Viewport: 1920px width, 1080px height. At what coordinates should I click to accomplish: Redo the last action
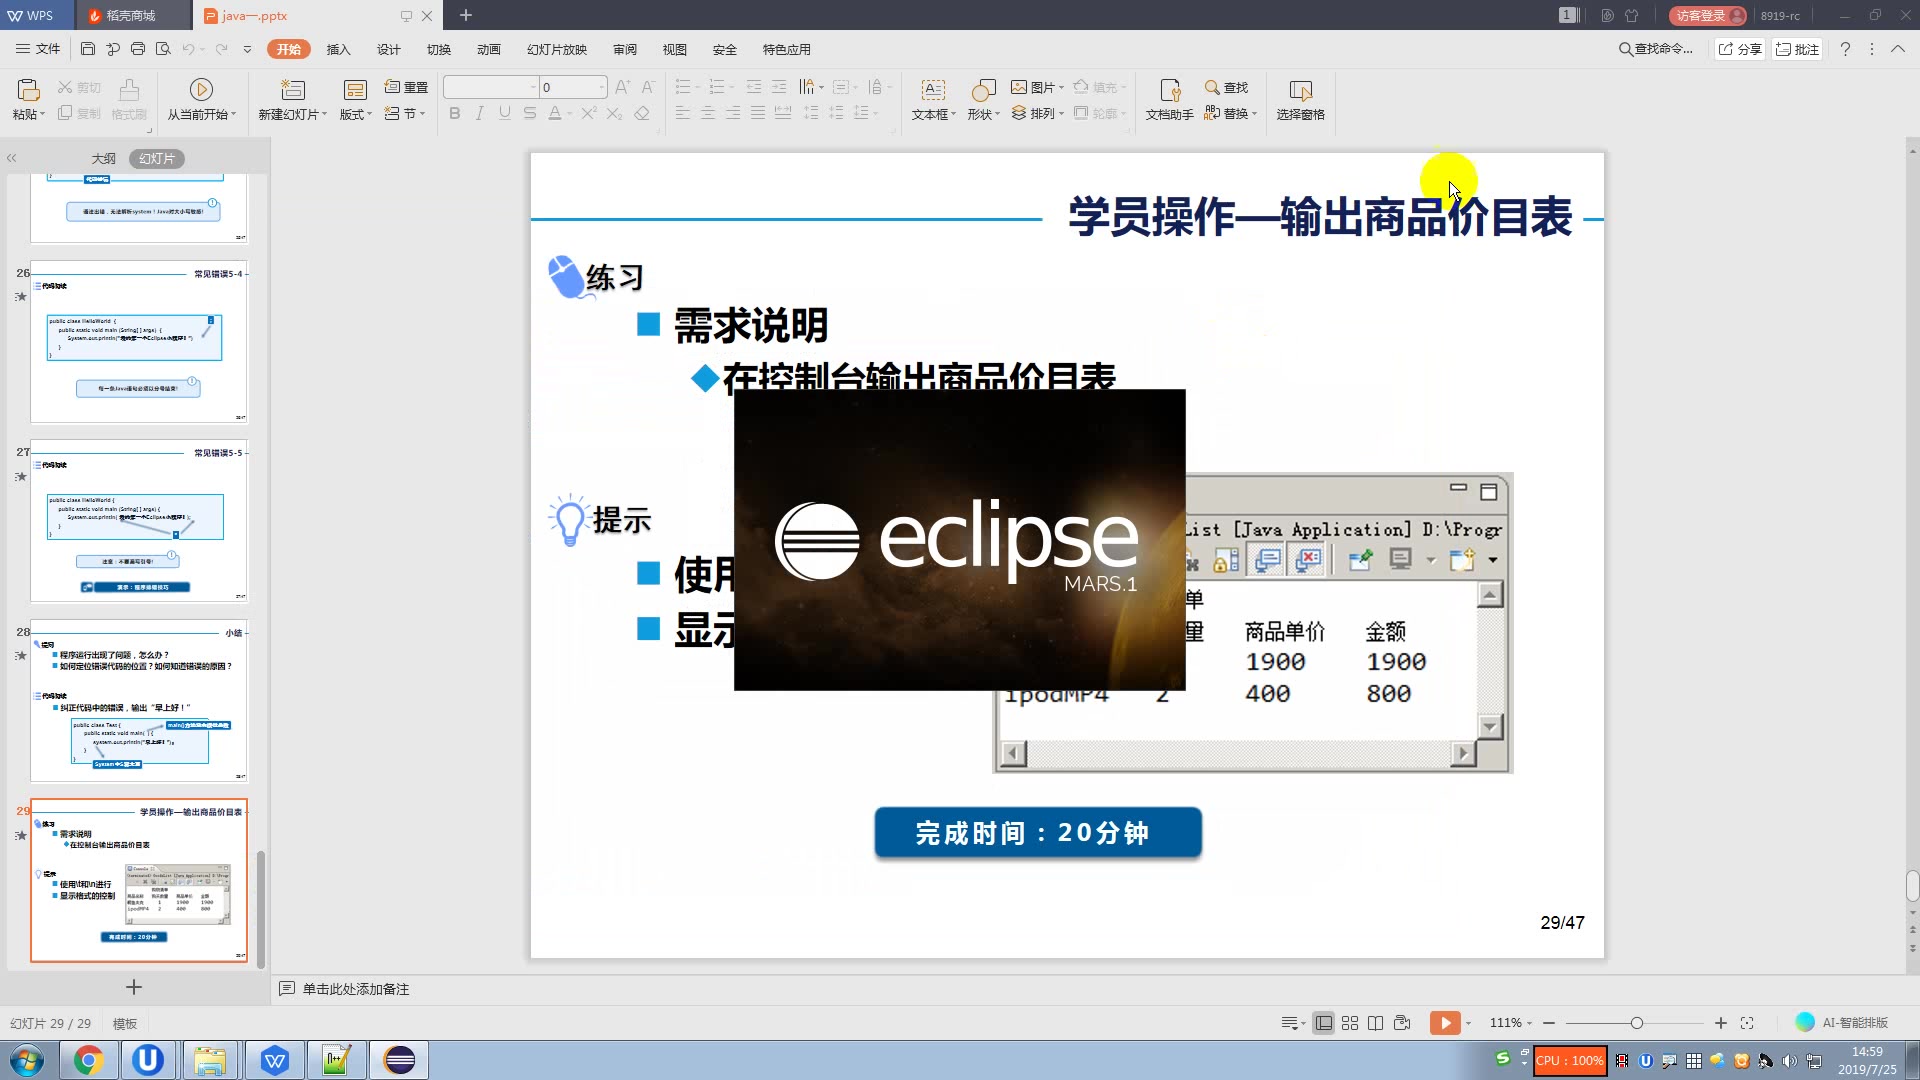pos(221,49)
